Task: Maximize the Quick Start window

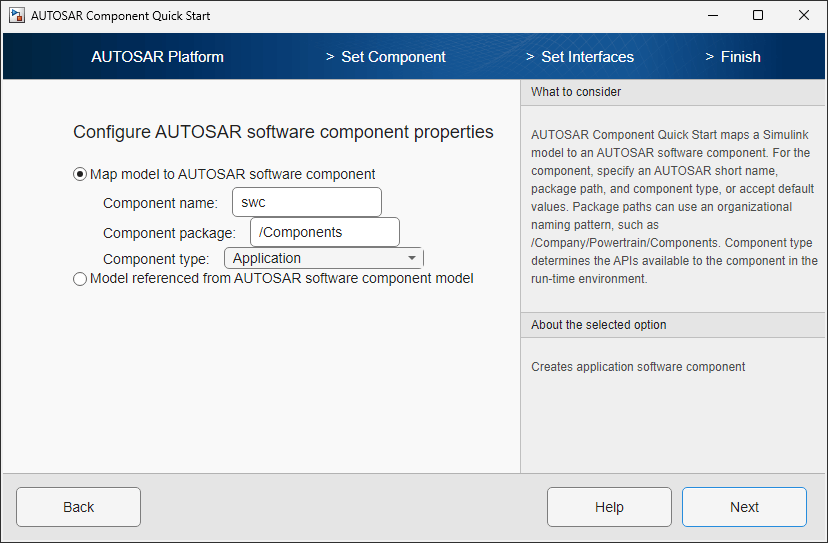Action: click(x=758, y=15)
